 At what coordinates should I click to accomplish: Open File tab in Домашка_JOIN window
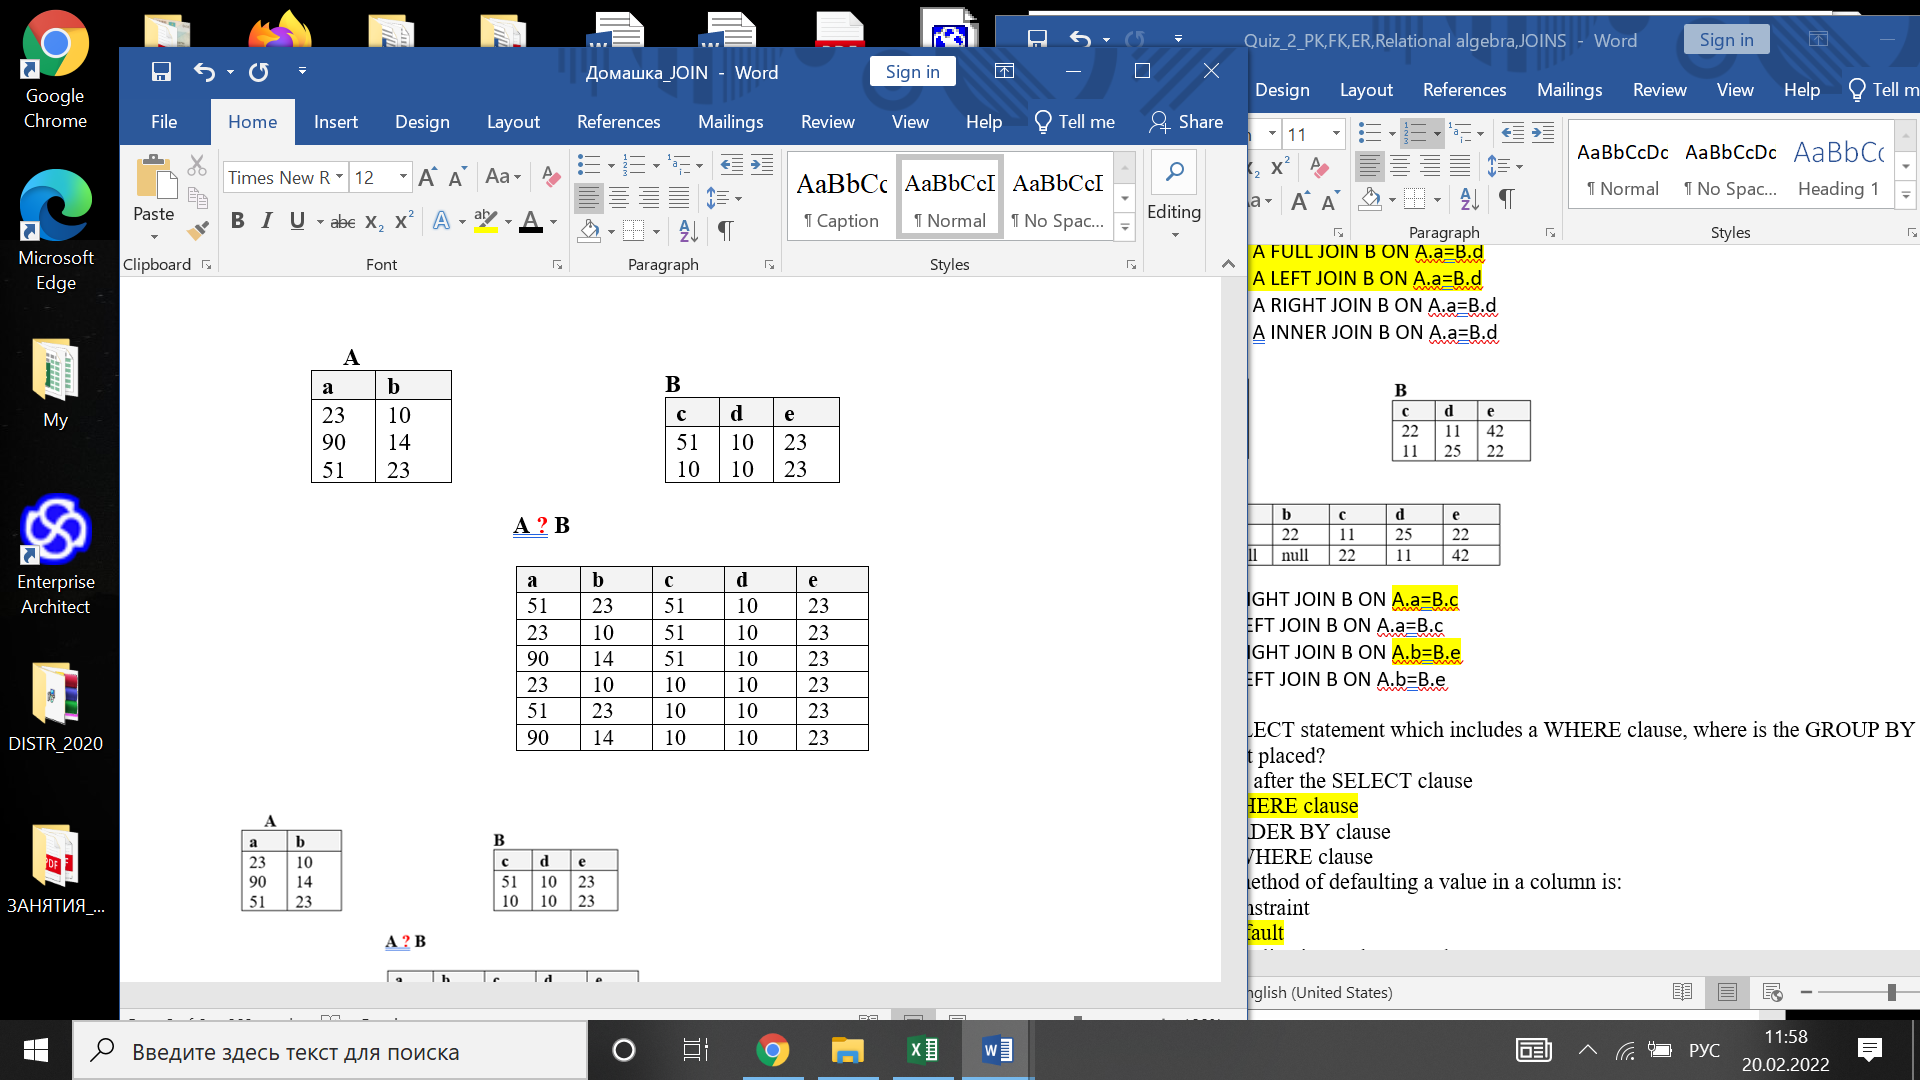coord(164,122)
